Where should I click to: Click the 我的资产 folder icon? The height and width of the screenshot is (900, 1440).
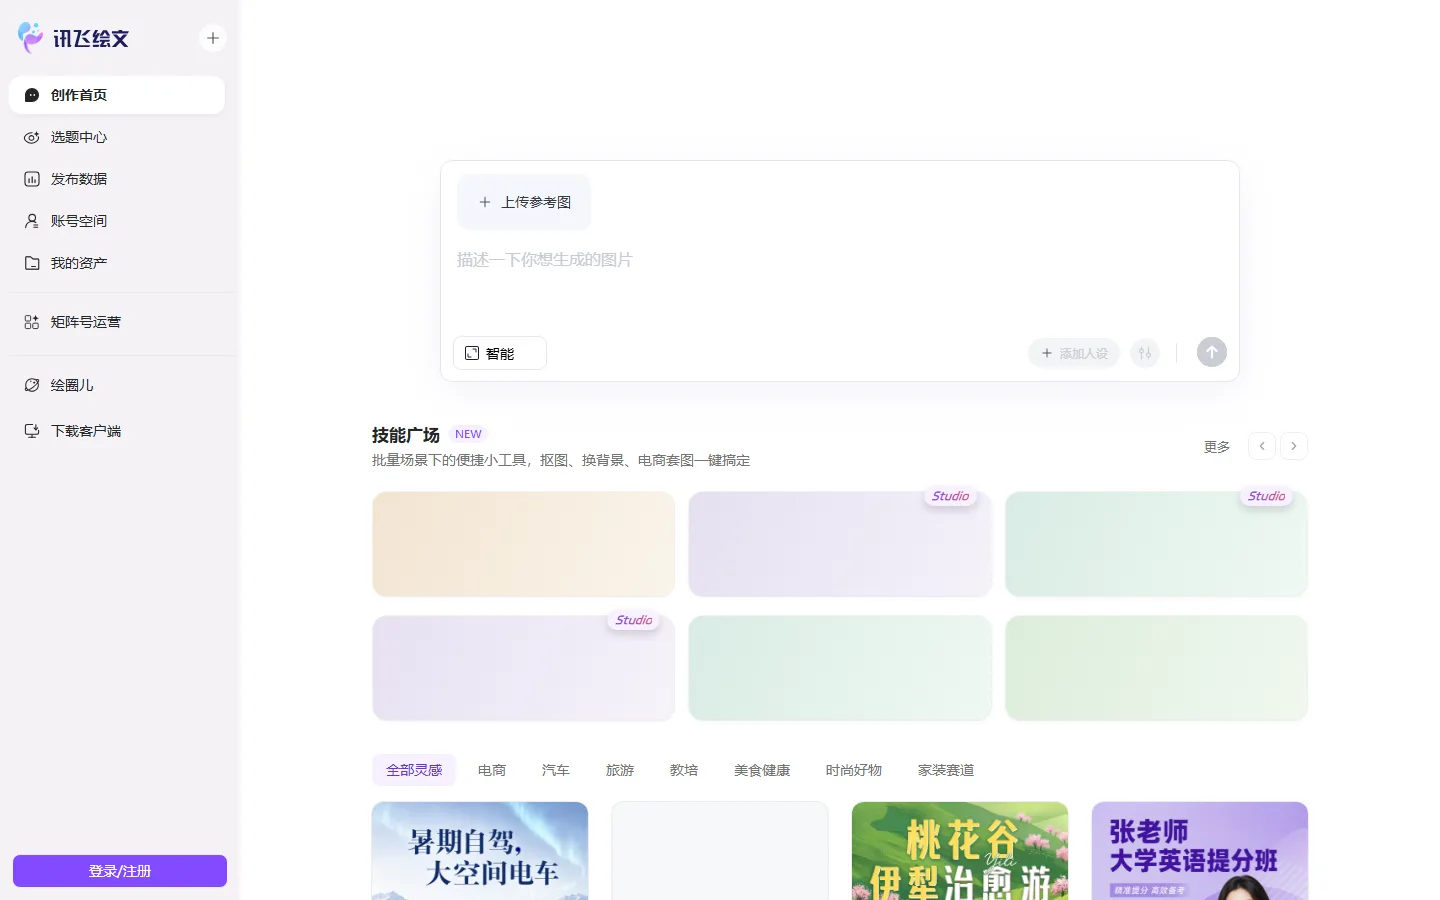pos(32,263)
